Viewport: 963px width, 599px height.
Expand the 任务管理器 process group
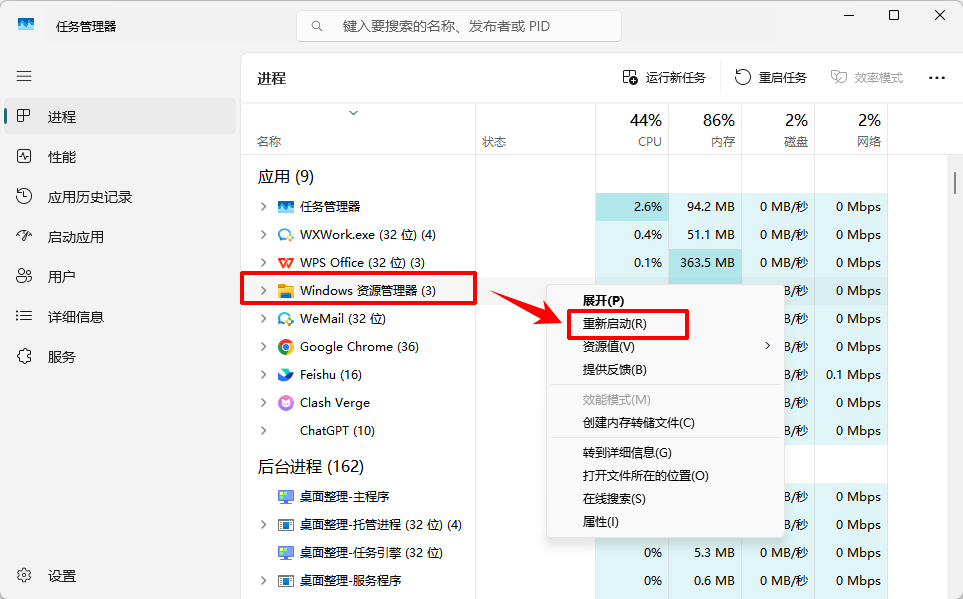[263, 206]
